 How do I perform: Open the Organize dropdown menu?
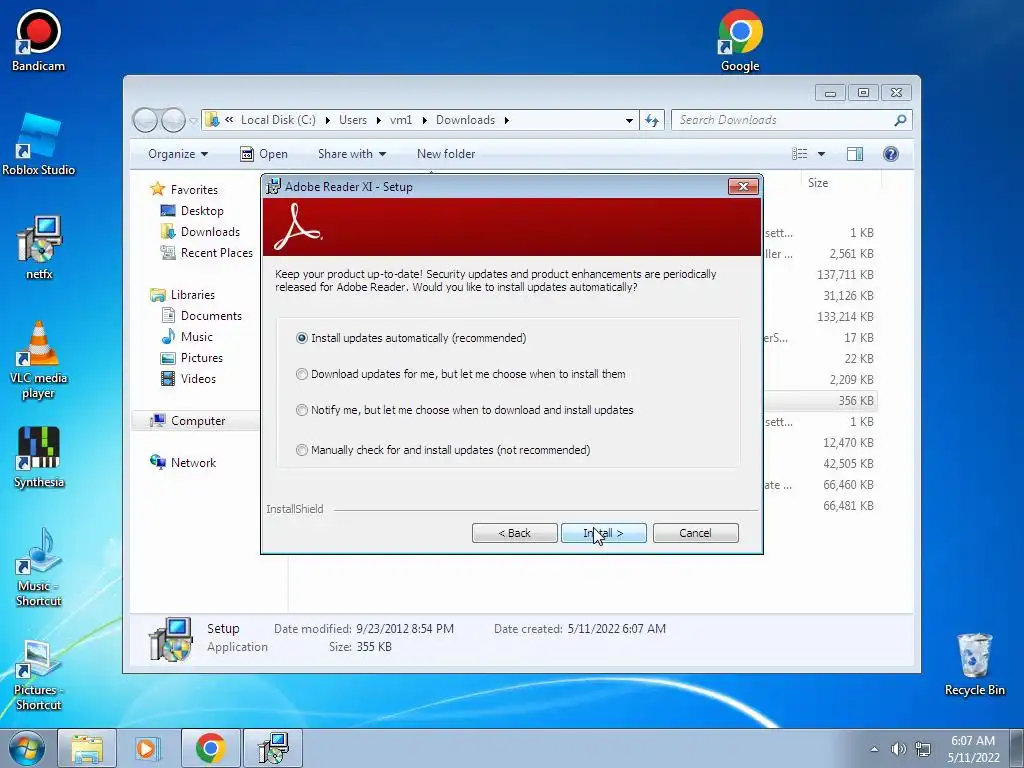[178, 154]
